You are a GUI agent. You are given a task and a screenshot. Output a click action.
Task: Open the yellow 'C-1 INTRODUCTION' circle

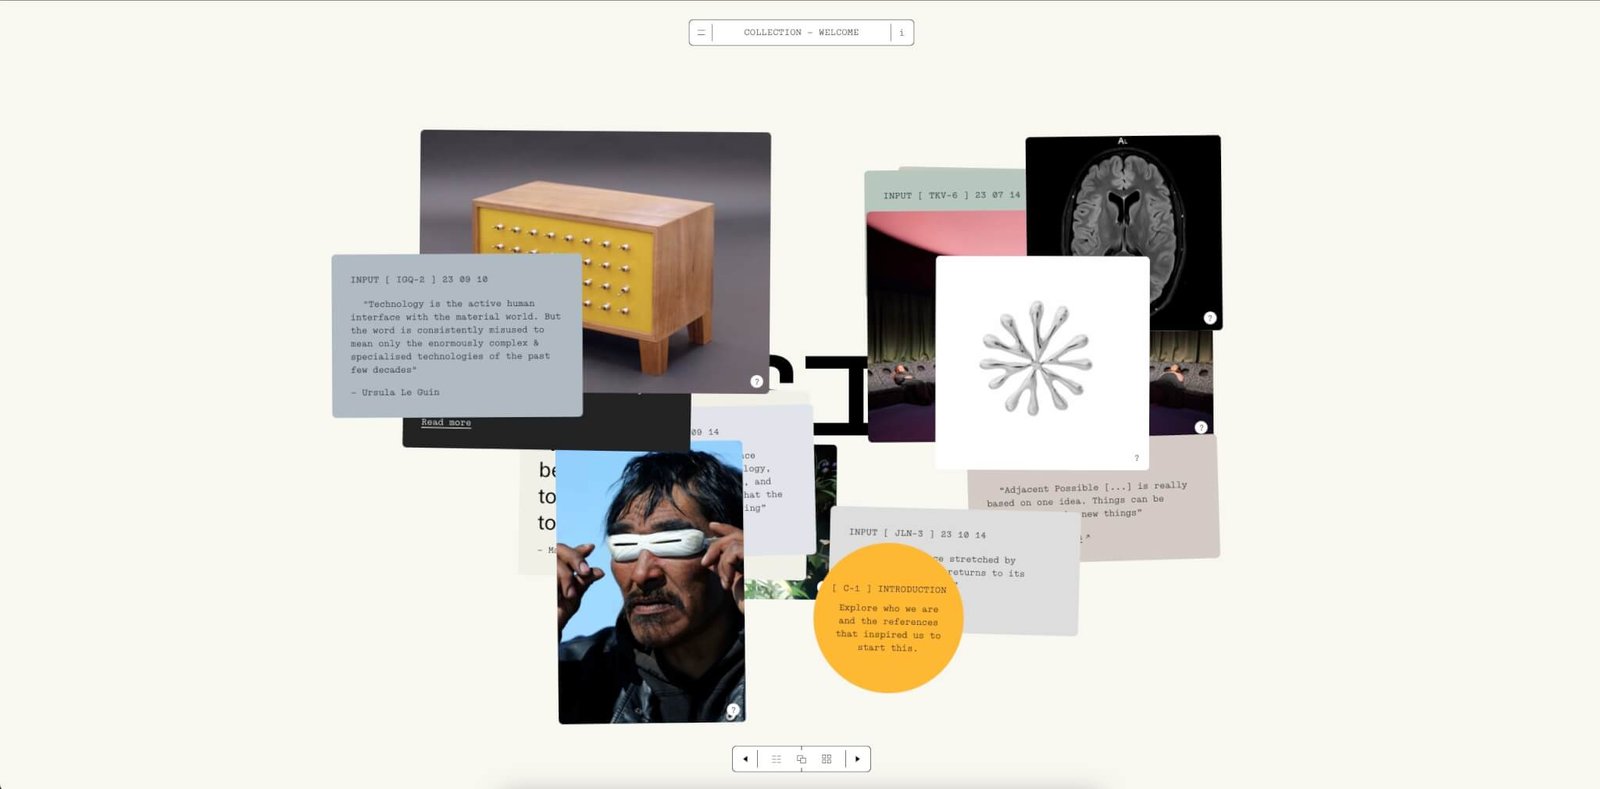click(889, 618)
